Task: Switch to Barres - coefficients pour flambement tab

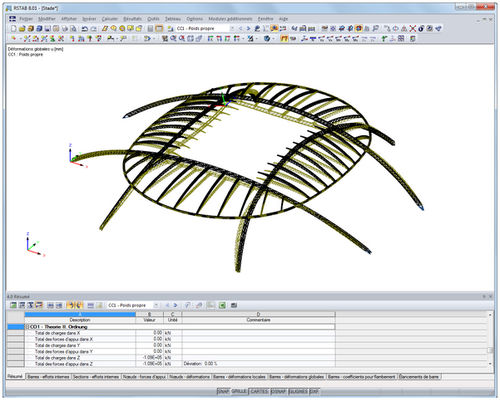Action: (x=362, y=377)
